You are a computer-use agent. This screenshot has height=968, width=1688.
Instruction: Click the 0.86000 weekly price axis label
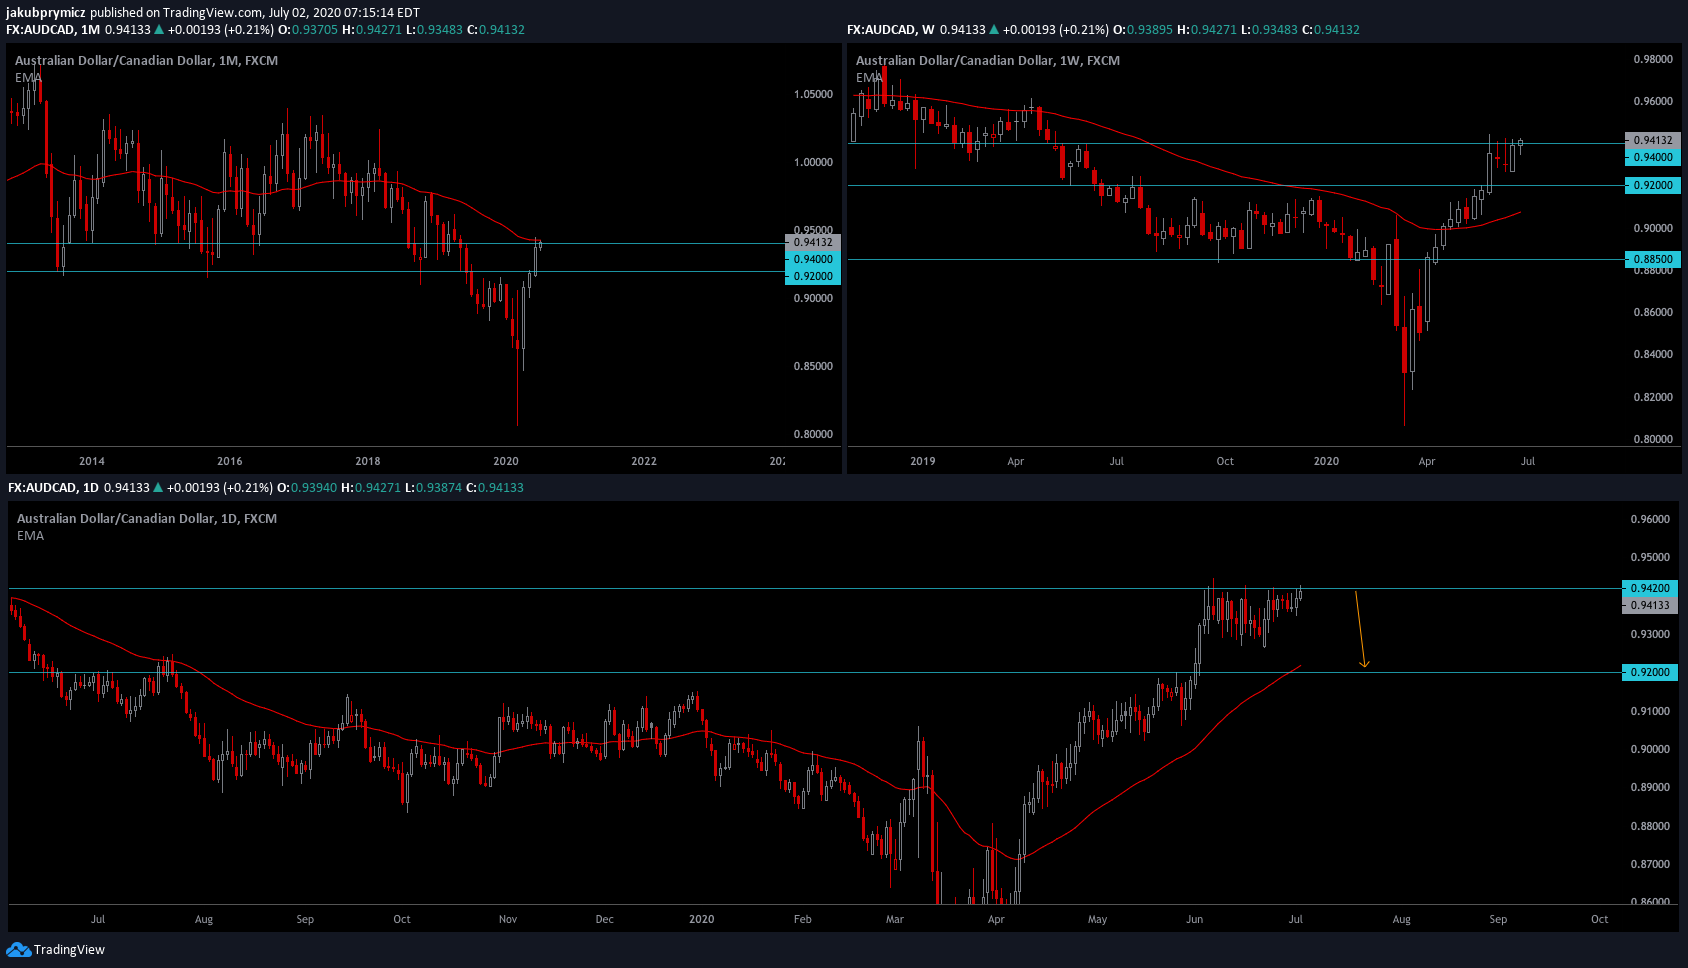click(1653, 312)
